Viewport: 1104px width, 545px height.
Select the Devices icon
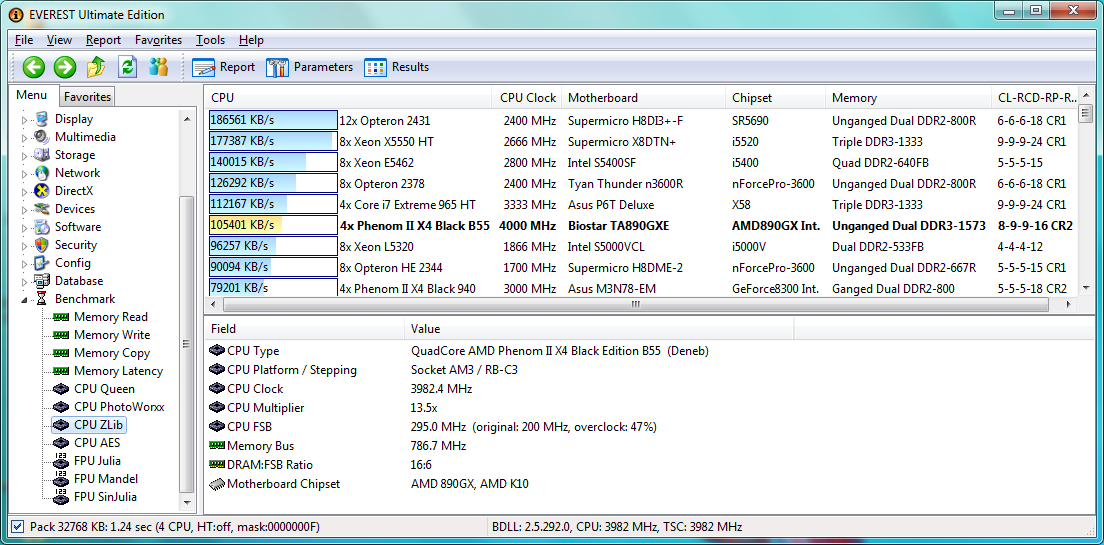pyautogui.click(x=42, y=208)
